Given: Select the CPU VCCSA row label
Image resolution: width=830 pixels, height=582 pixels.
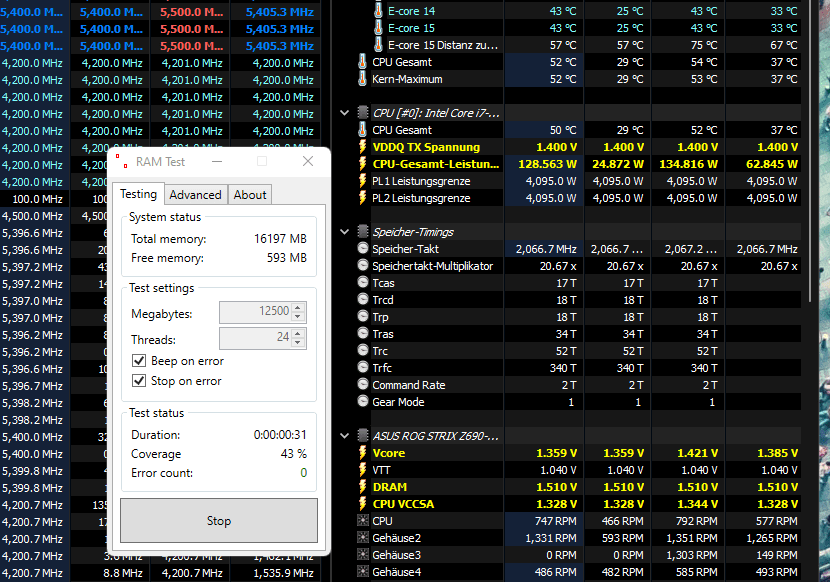Looking at the screenshot, I should pos(403,504).
